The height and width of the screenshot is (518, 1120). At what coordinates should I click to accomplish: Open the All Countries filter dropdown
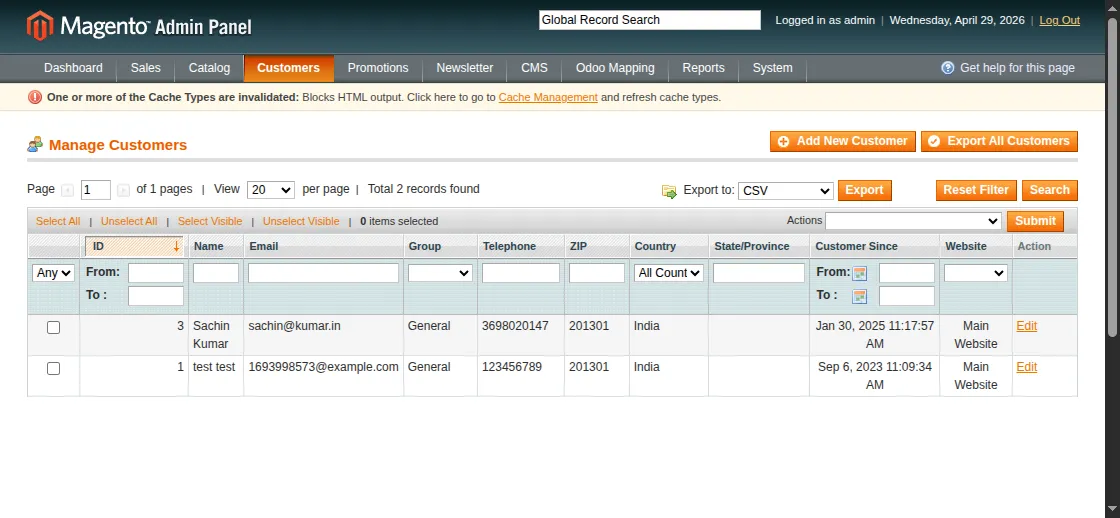pyautogui.click(x=669, y=273)
